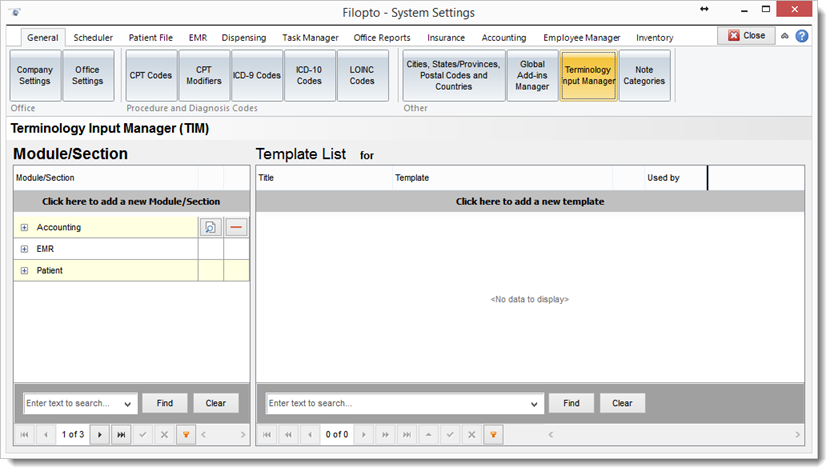
Task: Go to previous page in Template List navigator
Action: (x=288, y=435)
